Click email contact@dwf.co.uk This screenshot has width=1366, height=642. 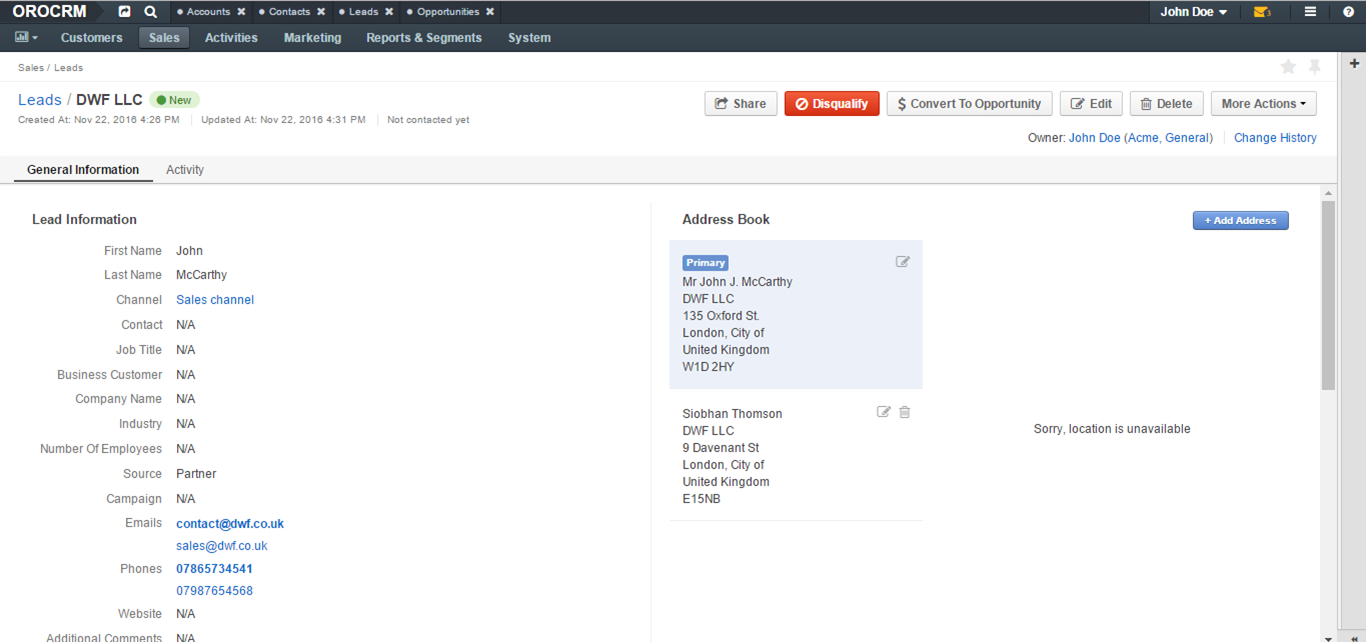point(230,524)
